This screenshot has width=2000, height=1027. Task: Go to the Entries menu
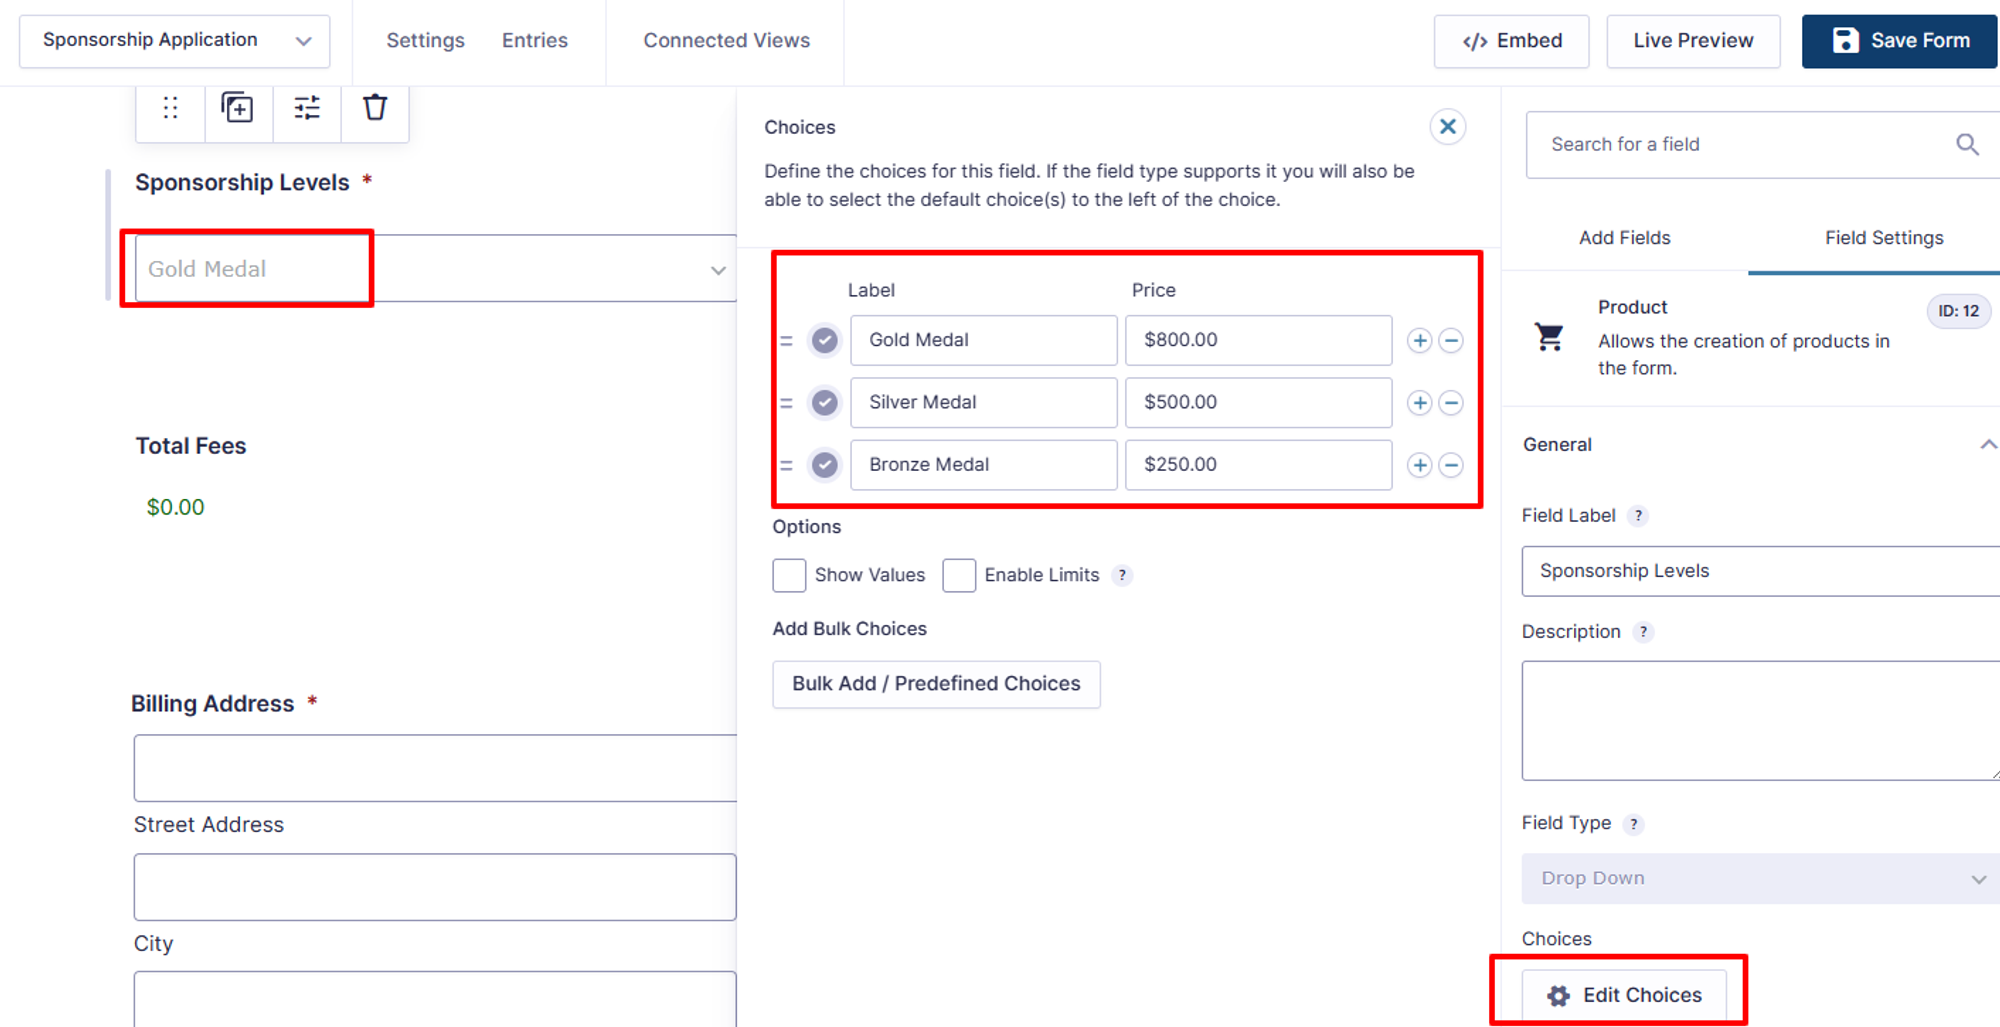point(534,41)
